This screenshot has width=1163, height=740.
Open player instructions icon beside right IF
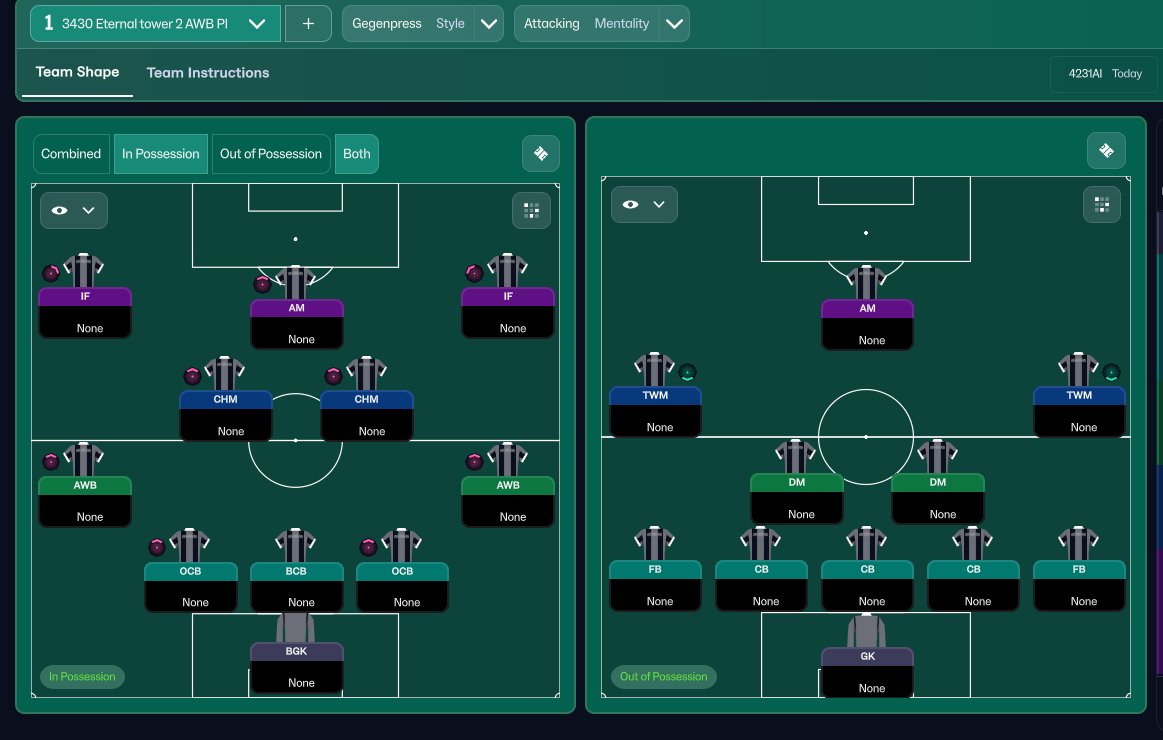coord(474,274)
